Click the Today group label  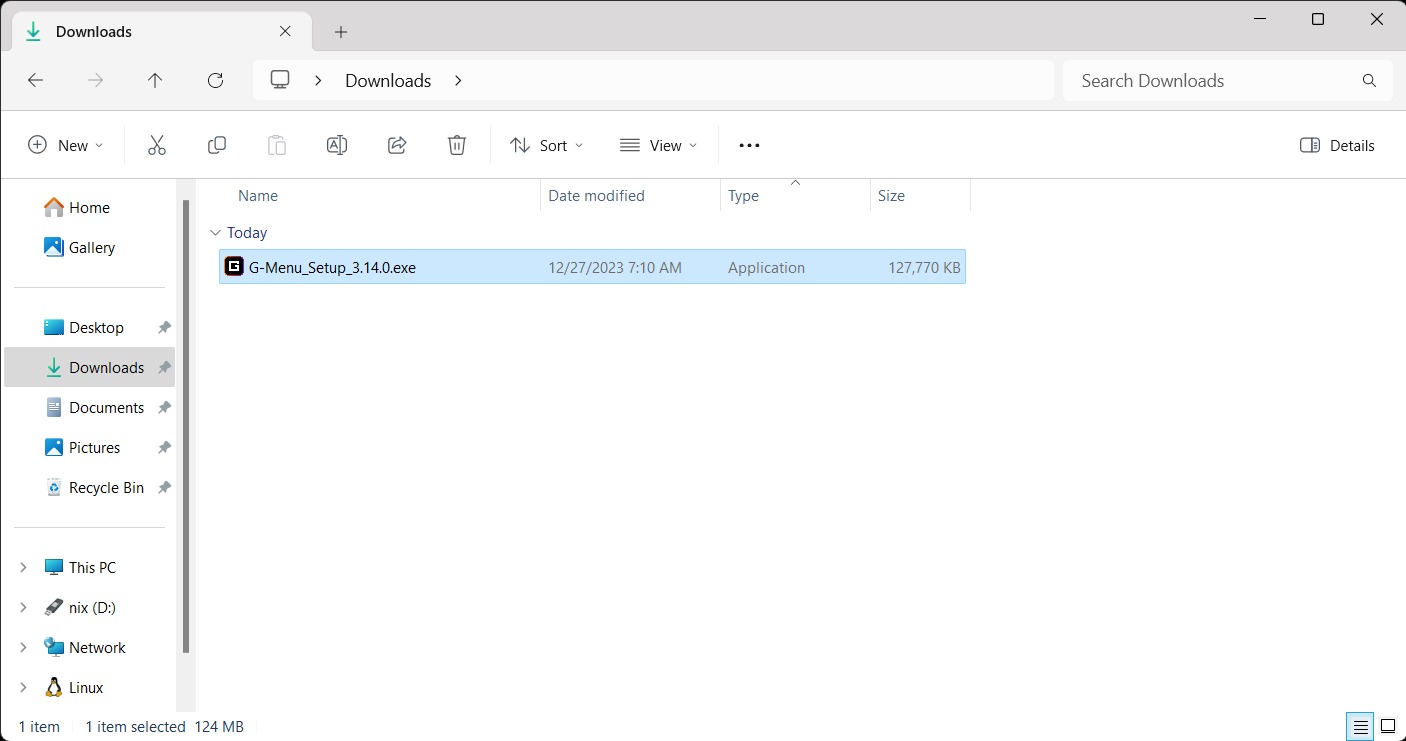pyautogui.click(x=247, y=232)
